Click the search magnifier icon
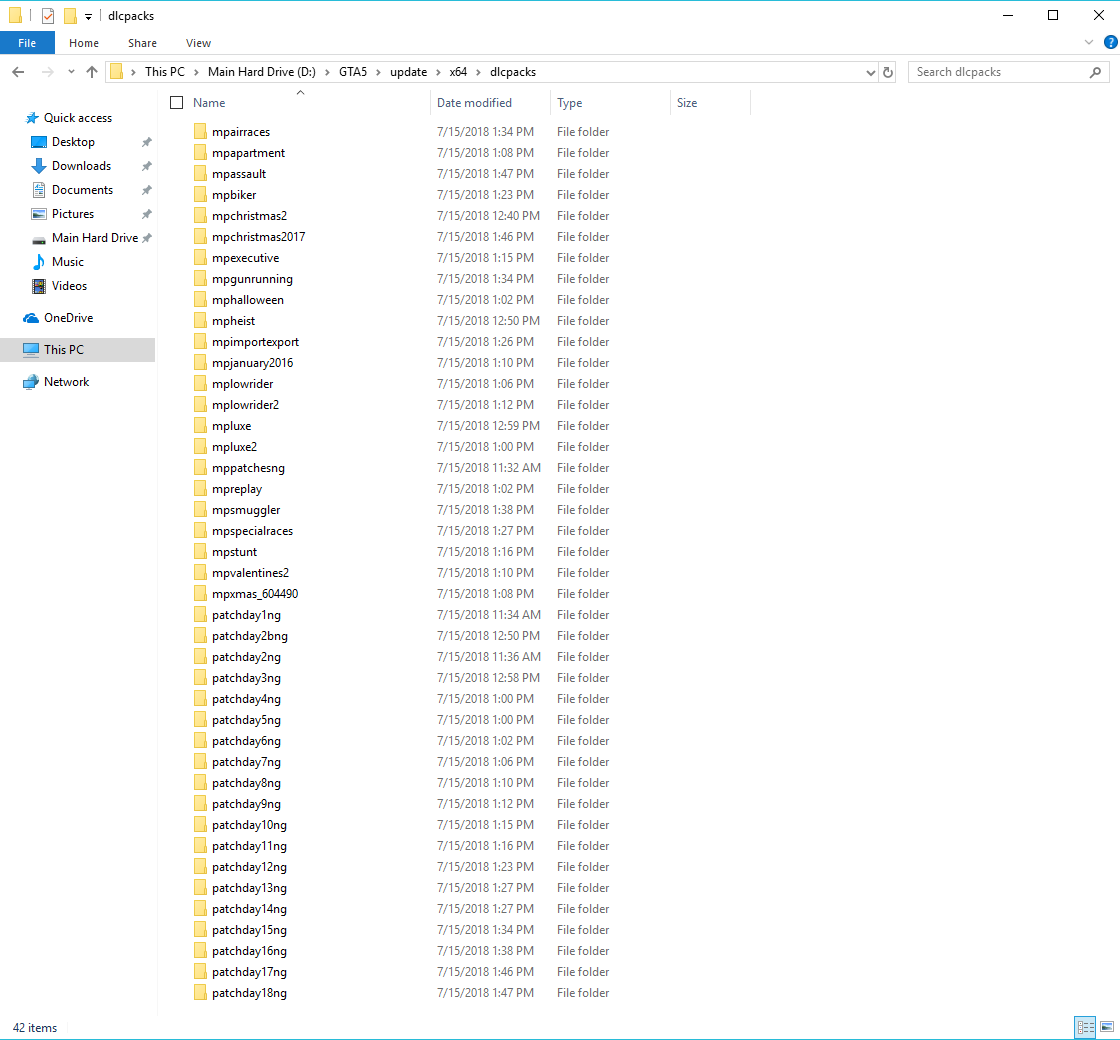1120x1040 pixels. click(x=1095, y=72)
